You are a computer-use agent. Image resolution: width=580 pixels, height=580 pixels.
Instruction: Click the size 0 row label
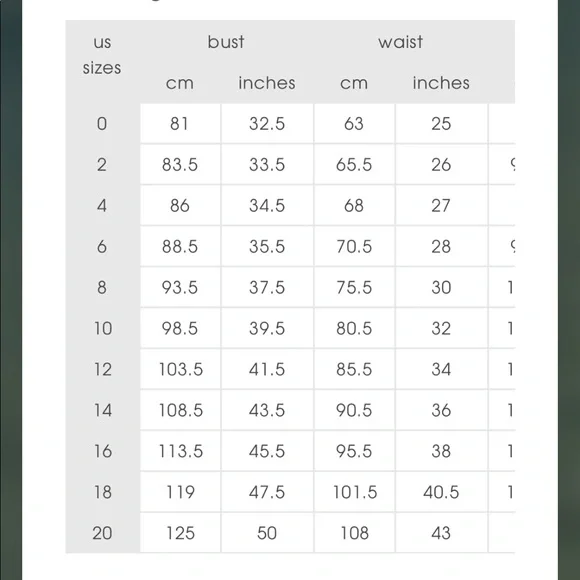(x=102, y=124)
